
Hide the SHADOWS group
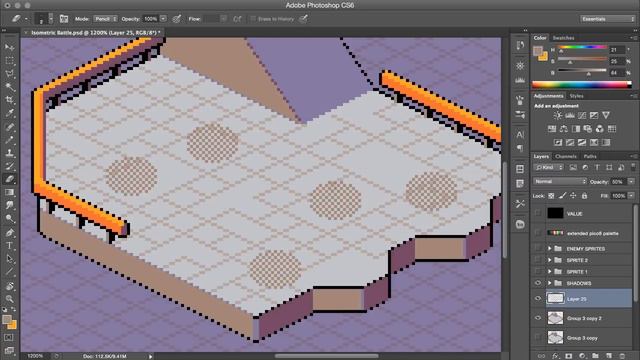click(x=538, y=283)
